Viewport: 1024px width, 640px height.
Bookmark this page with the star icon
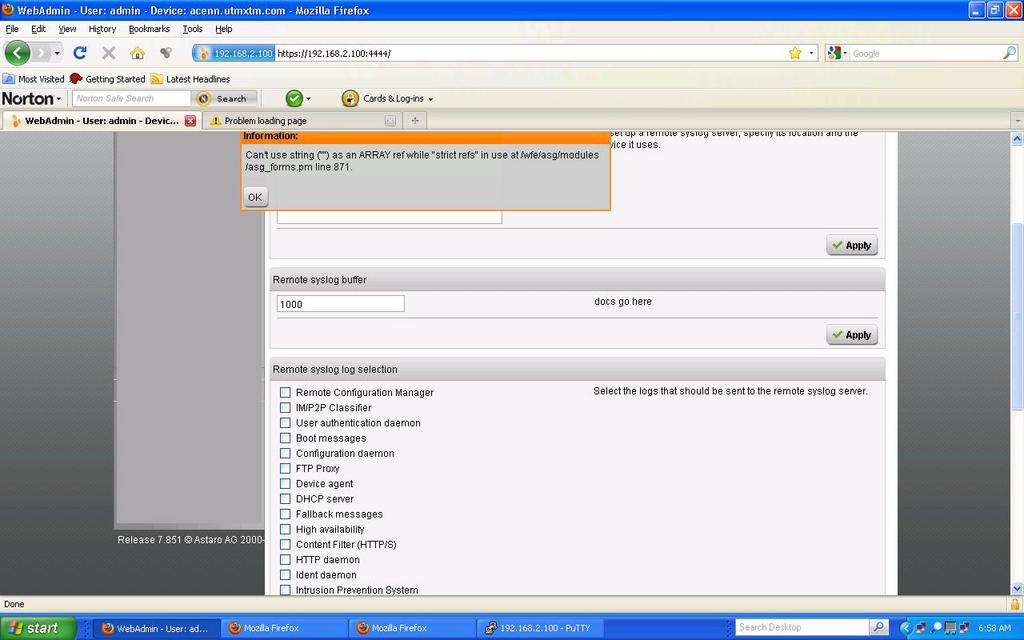click(795, 53)
